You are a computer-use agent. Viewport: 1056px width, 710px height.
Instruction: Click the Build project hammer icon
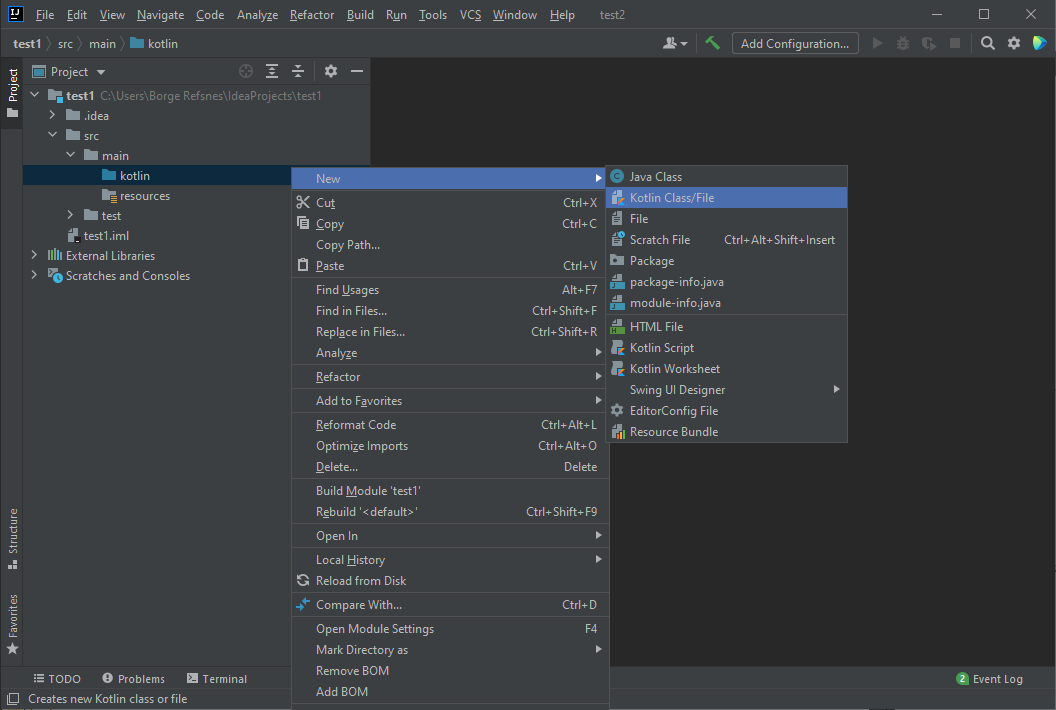[712, 43]
